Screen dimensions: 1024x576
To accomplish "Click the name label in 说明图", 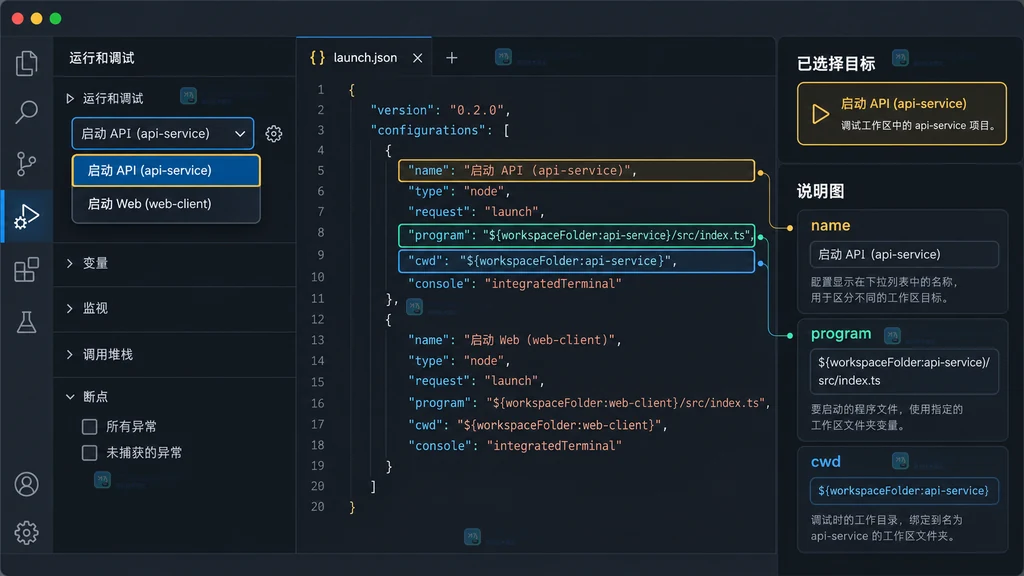I will point(830,225).
